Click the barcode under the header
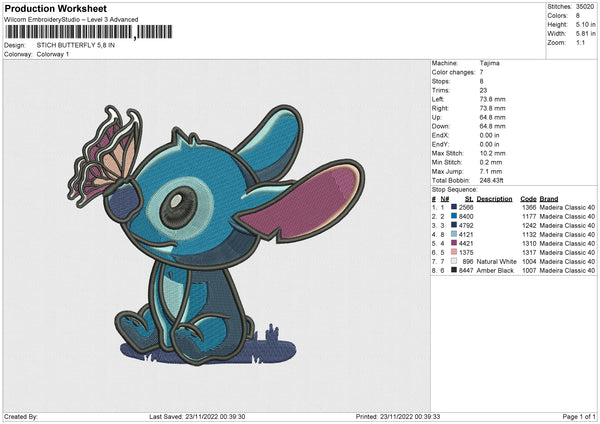Image resolution: width=600 pixels, height=424 pixels. coord(88,32)
